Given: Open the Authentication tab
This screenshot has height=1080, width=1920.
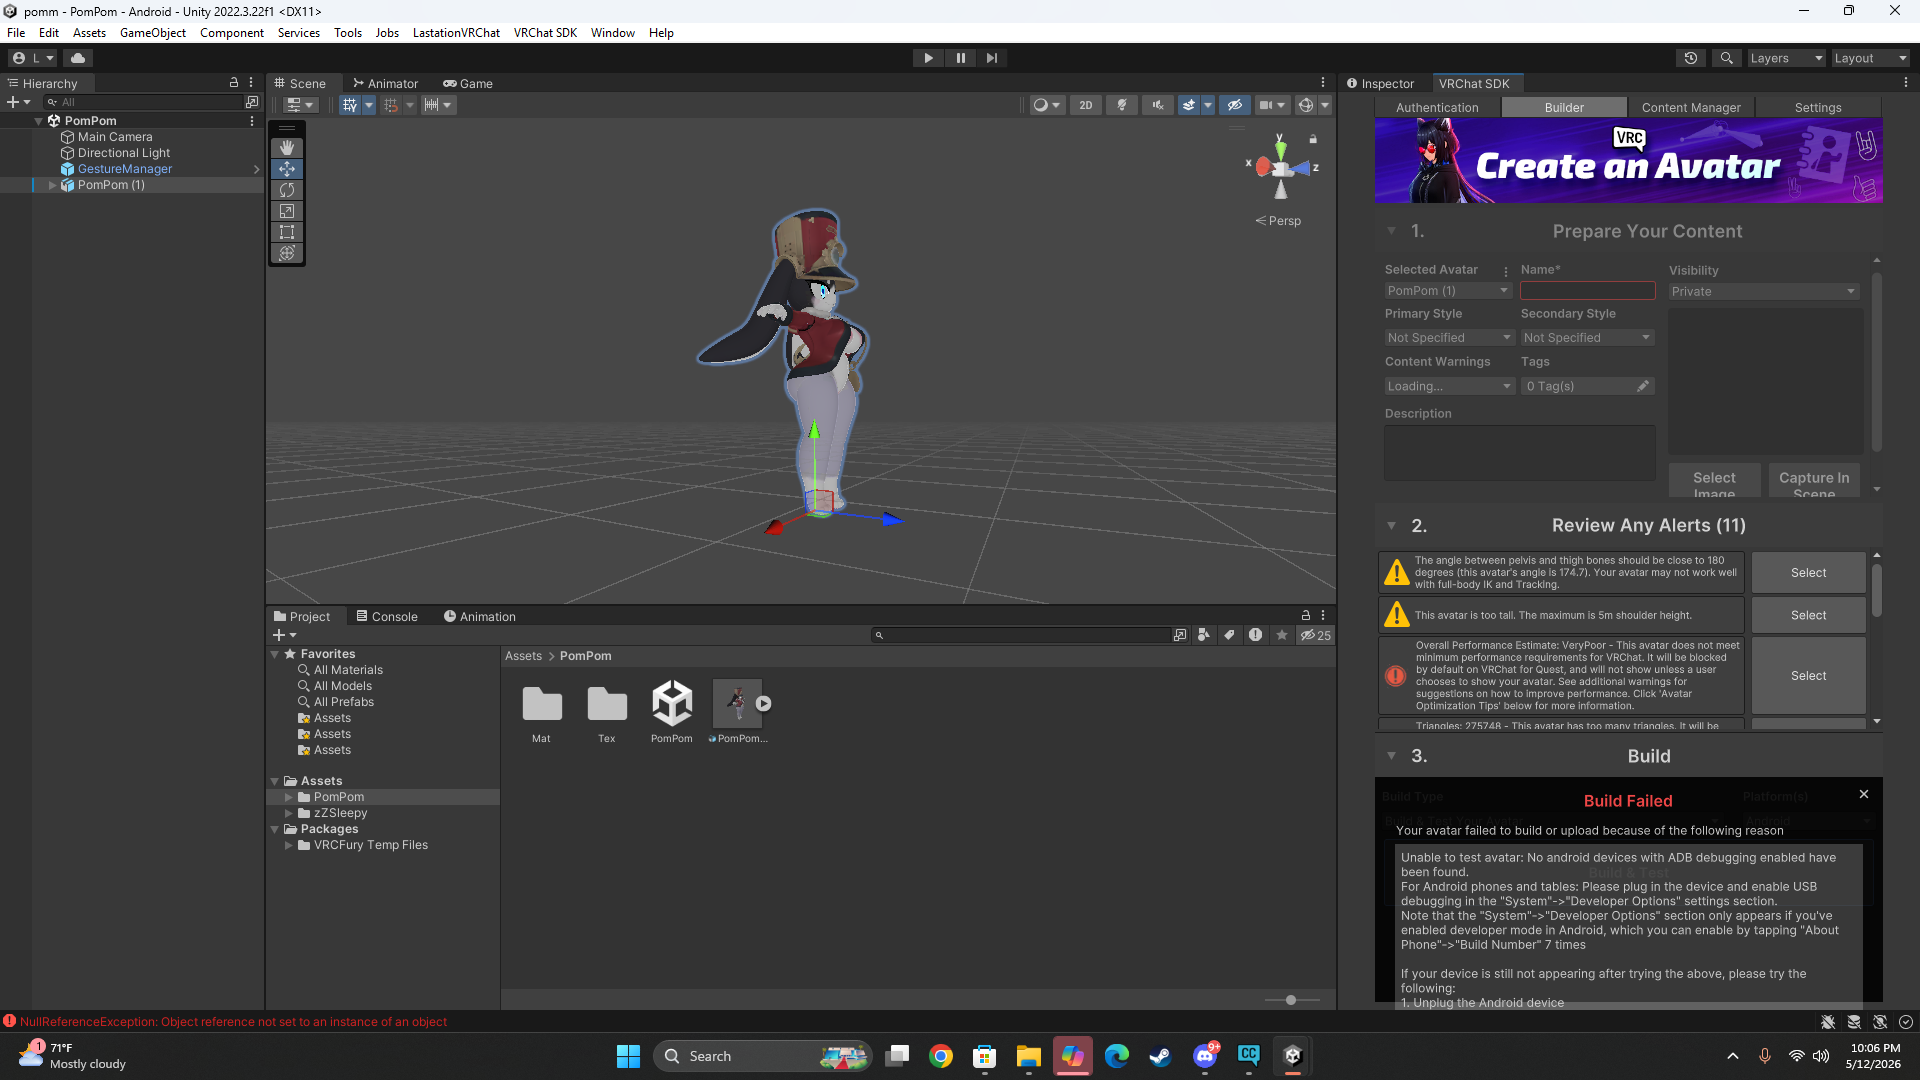Looking at the screenshot, I should tap(1437, 108).
